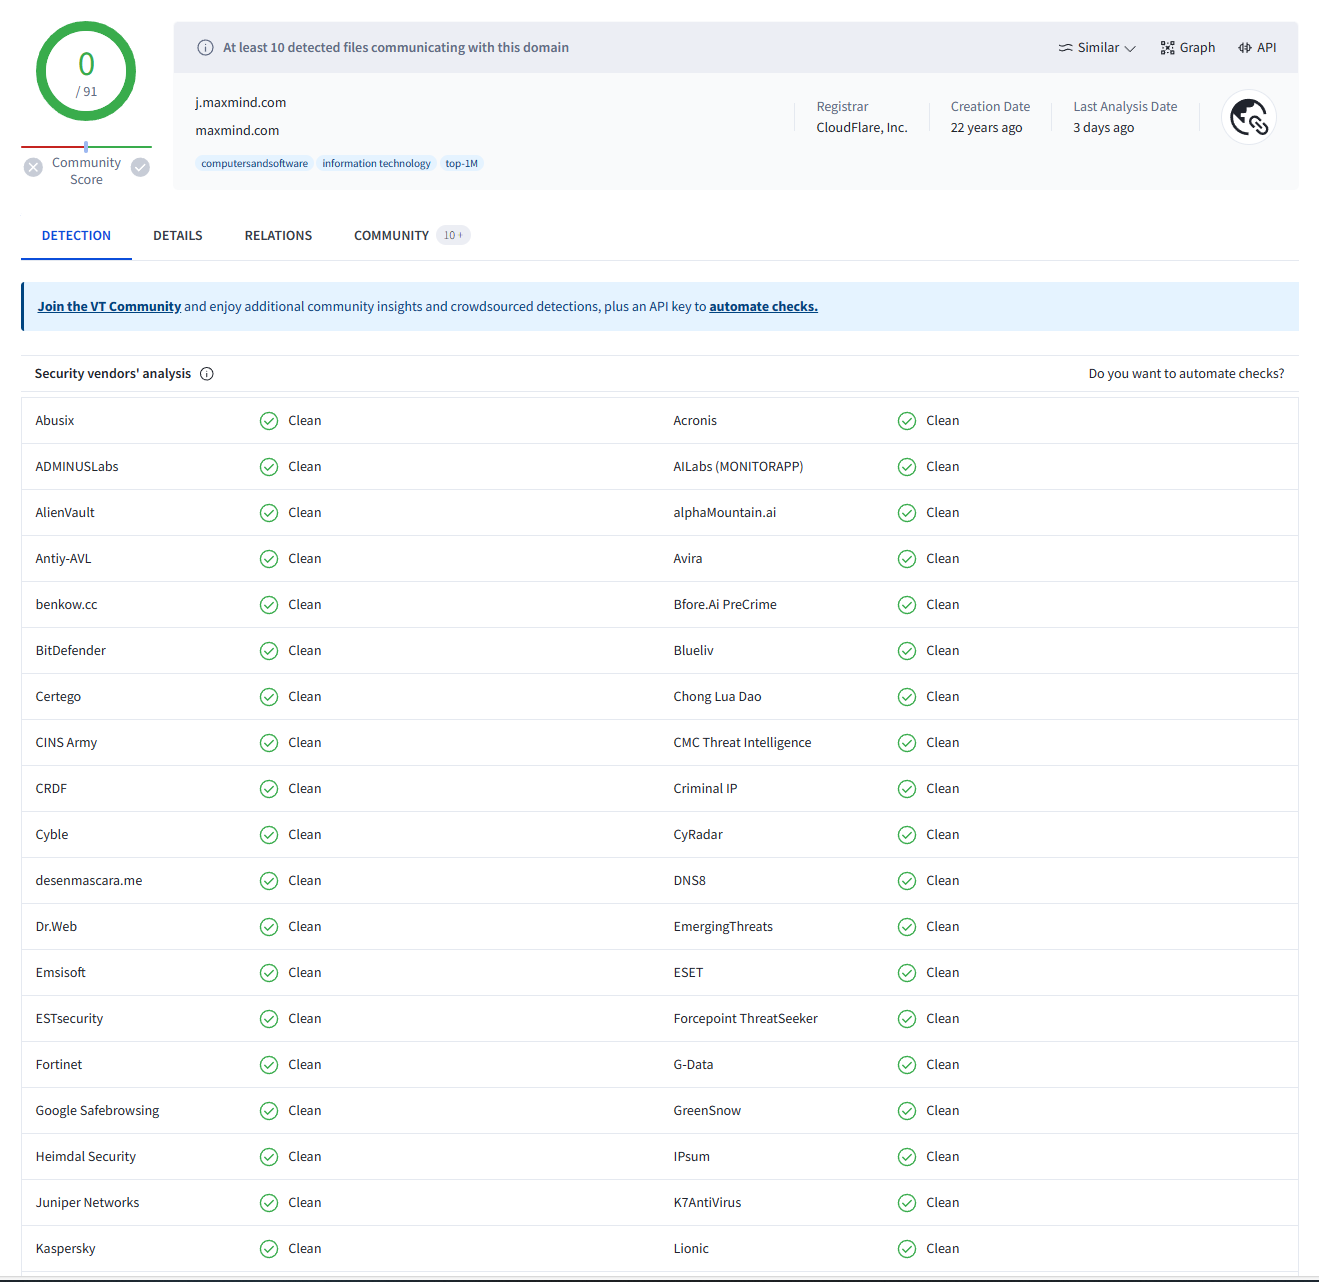Click the 3 days ago analysis date
This screenshot has height=1282, width=1319.
(1103, 128)
